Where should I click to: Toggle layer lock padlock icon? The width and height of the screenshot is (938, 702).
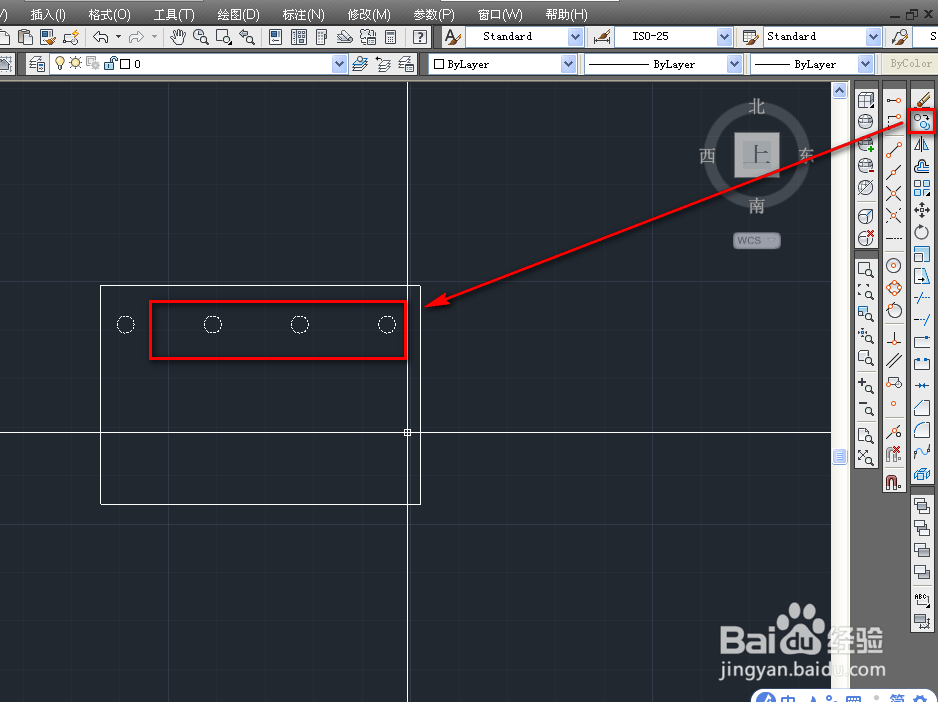(110, 63)
